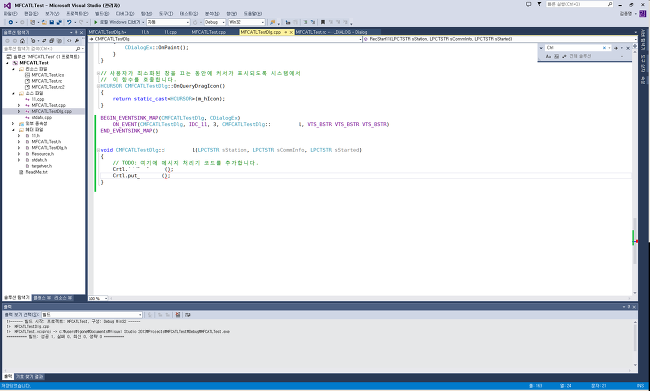Click the Find in Files toolbar icon

click(272, 22)
